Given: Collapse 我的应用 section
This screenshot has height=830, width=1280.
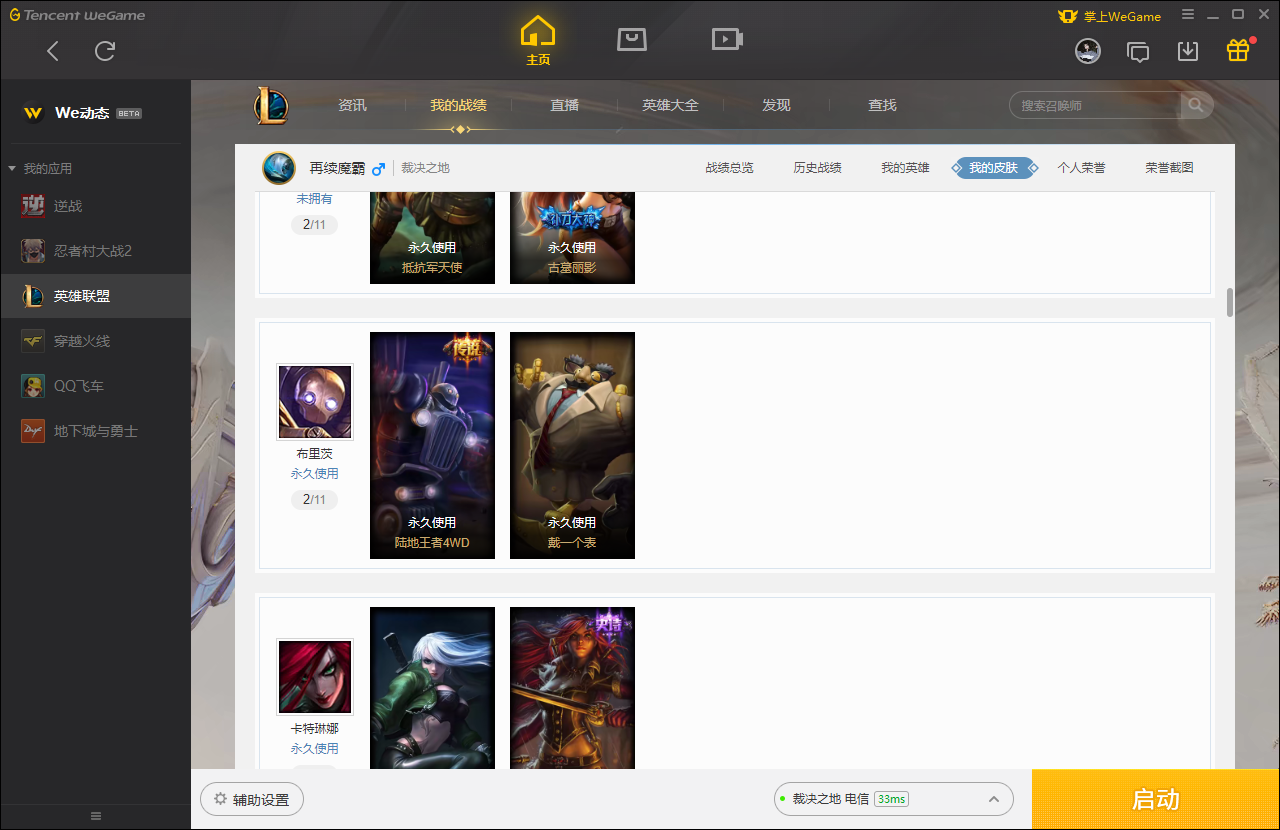Looking at the screenshot, I should click(40, 168).
